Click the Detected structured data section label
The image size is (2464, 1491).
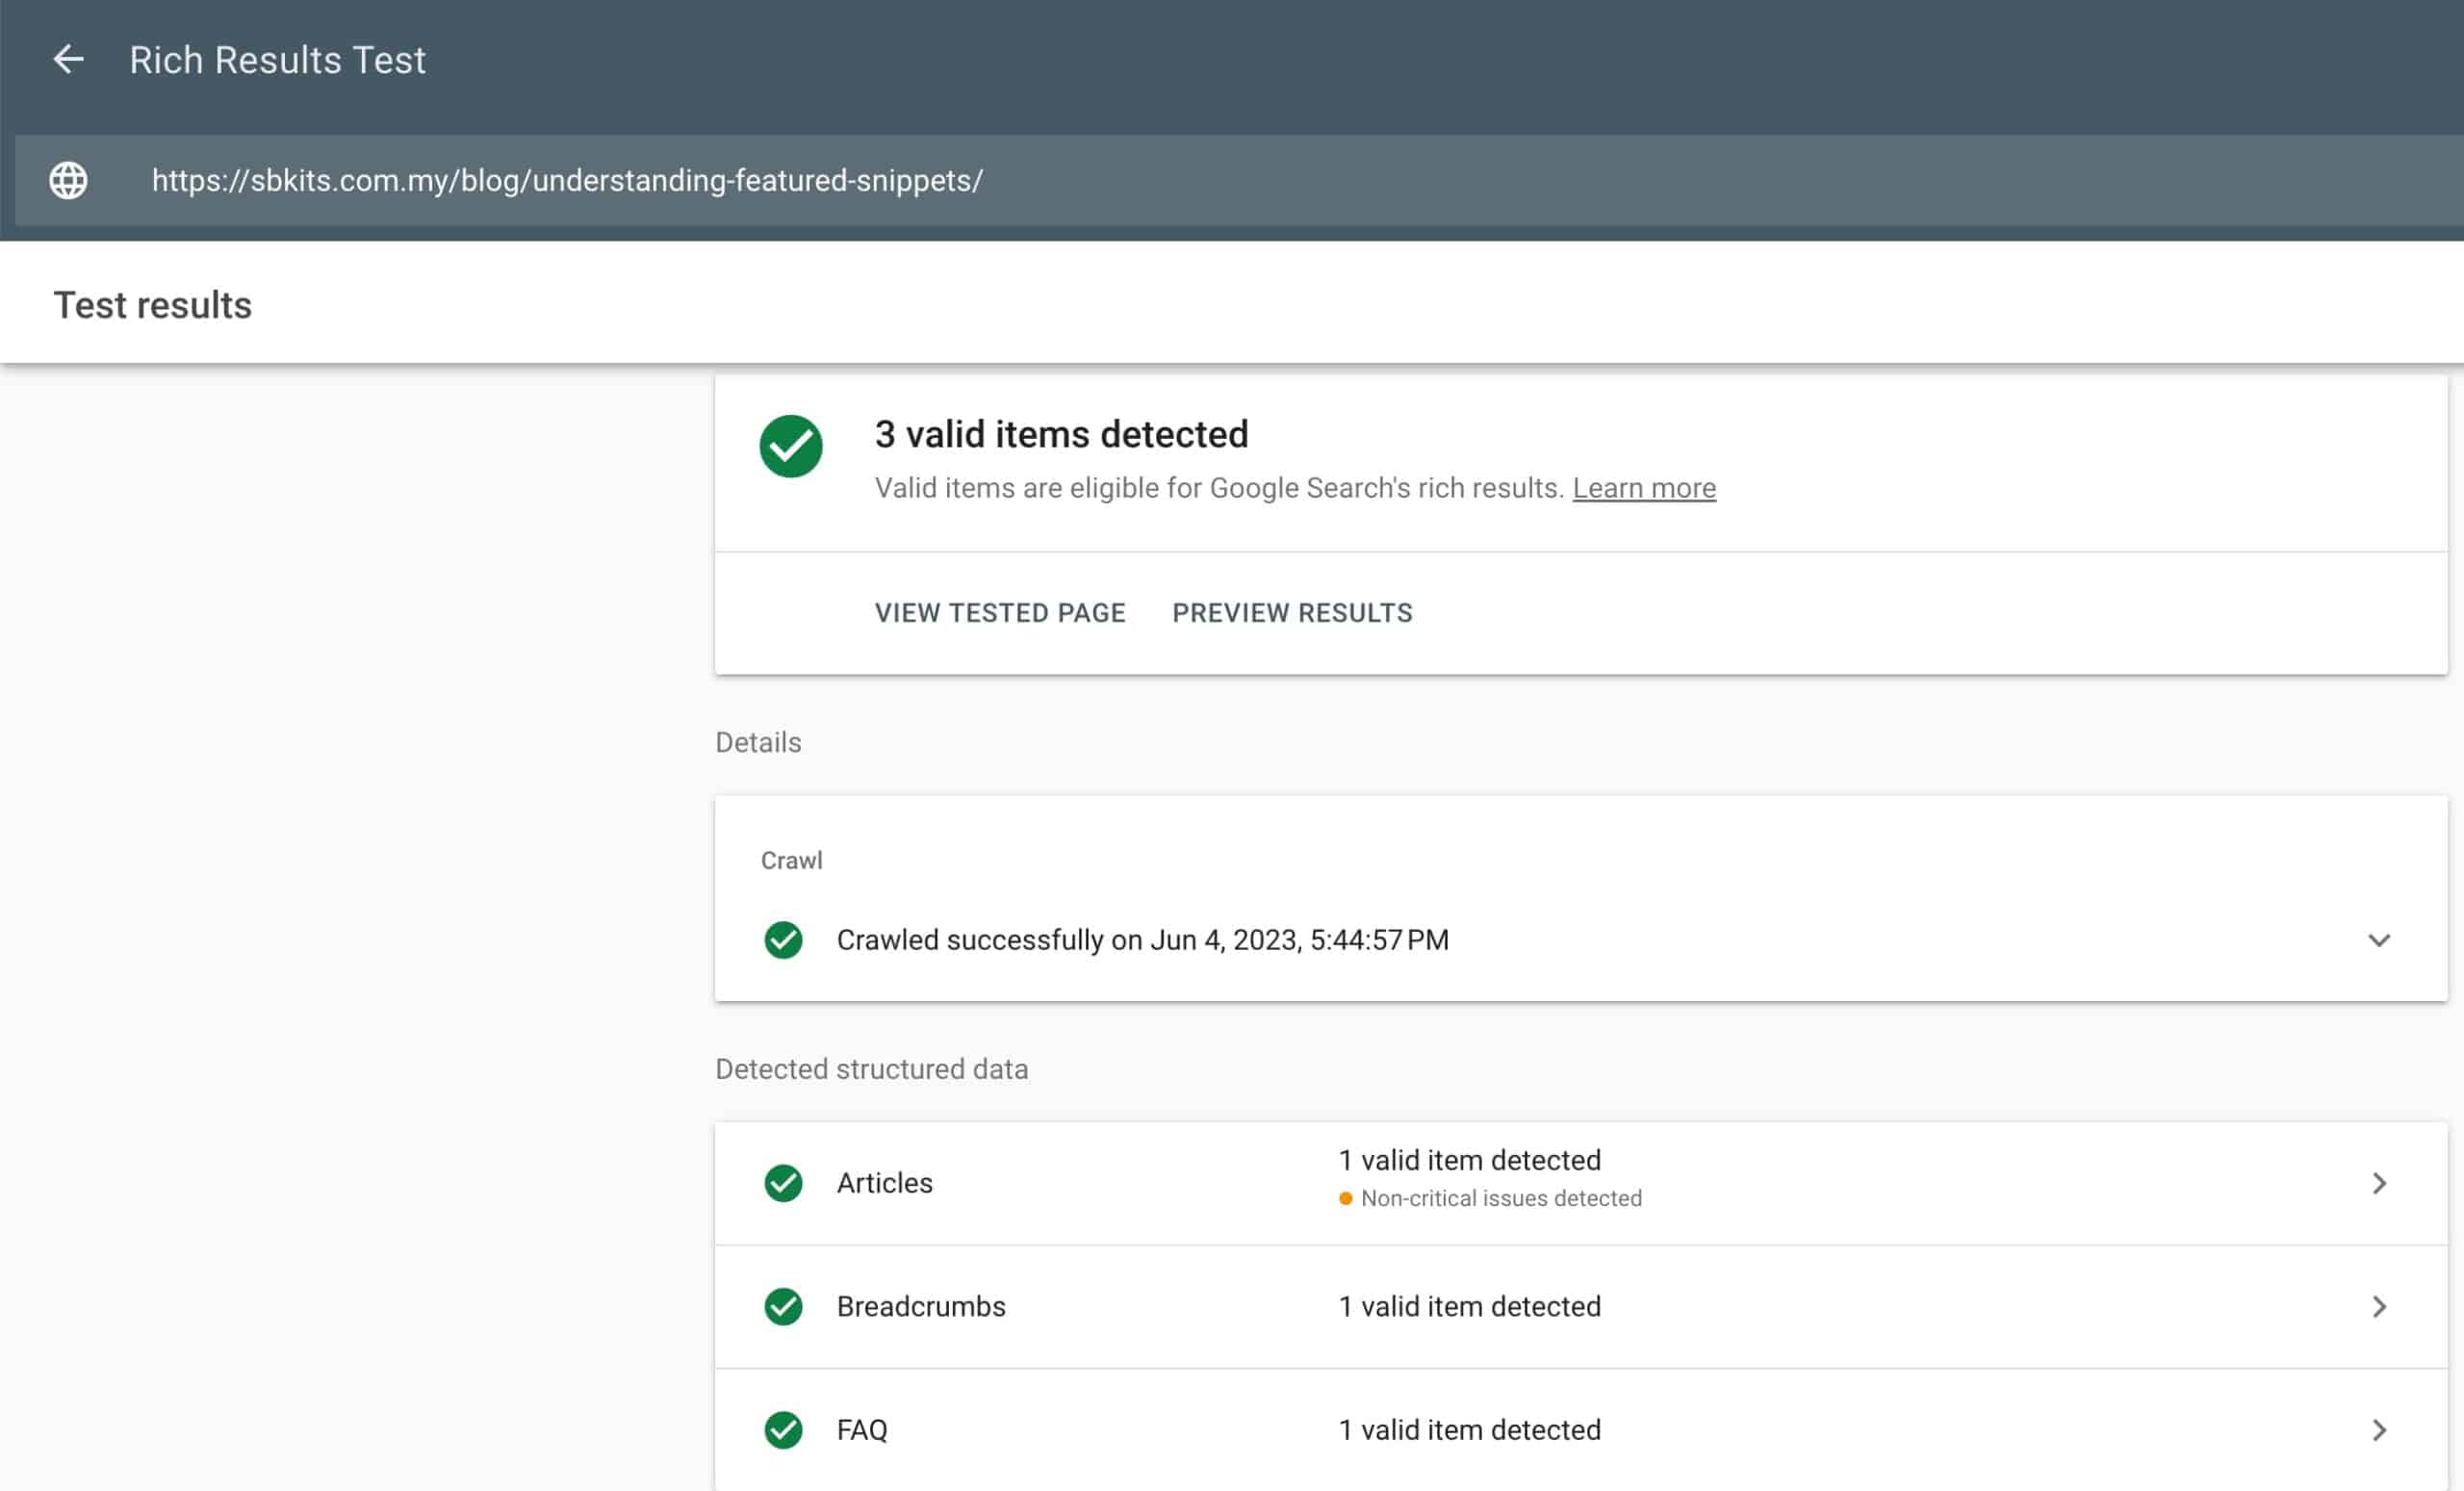[871, 1068]
